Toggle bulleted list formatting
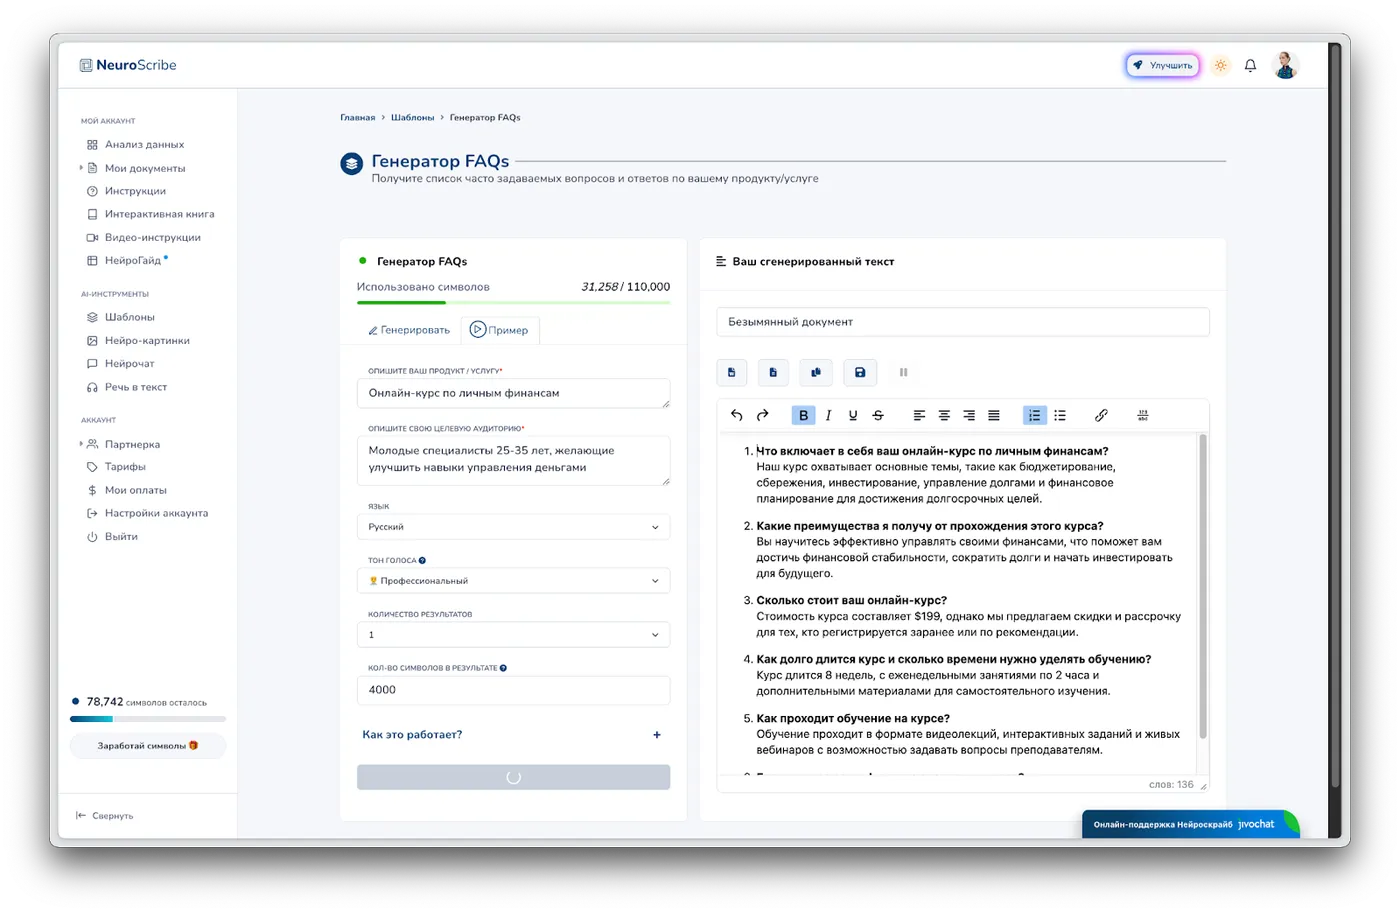 1060,415
